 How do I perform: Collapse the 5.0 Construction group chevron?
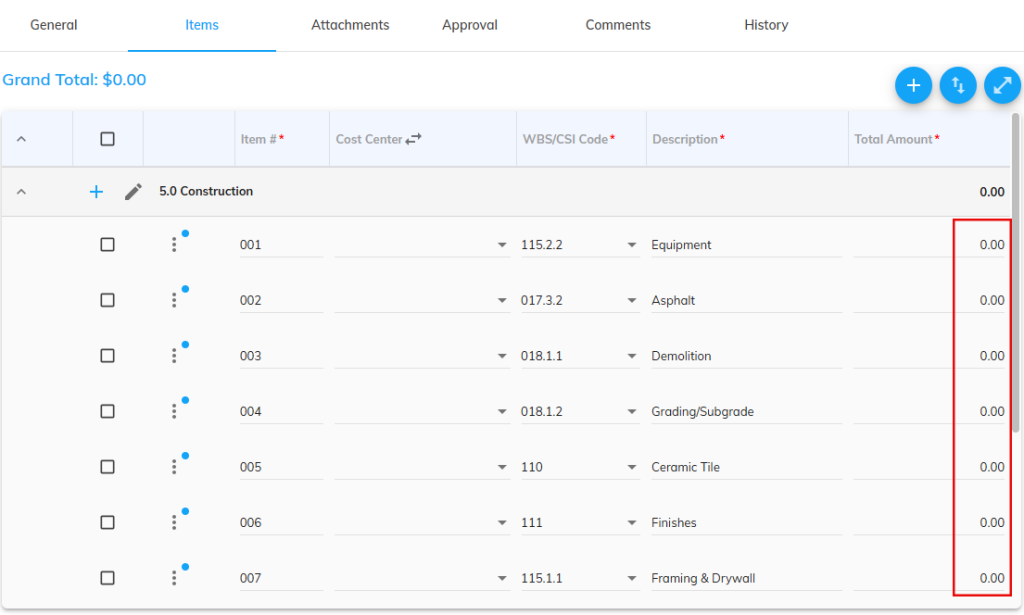point(22,191)
